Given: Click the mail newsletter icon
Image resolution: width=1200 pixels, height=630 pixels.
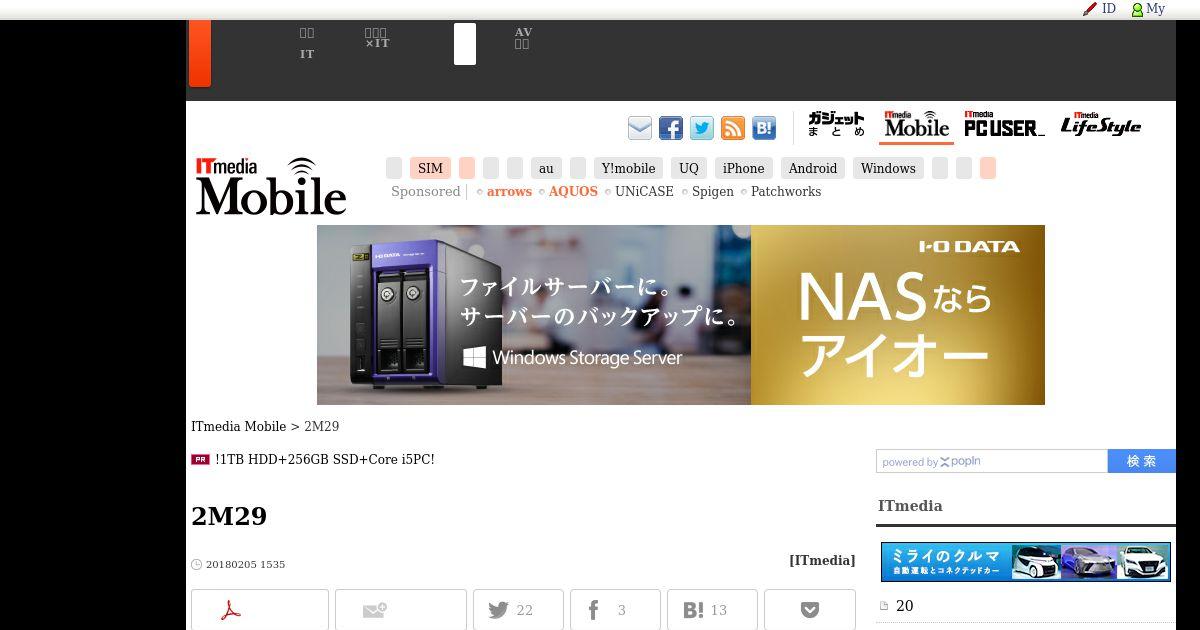Looking at the screenshot, I should [x=640, y=128].
